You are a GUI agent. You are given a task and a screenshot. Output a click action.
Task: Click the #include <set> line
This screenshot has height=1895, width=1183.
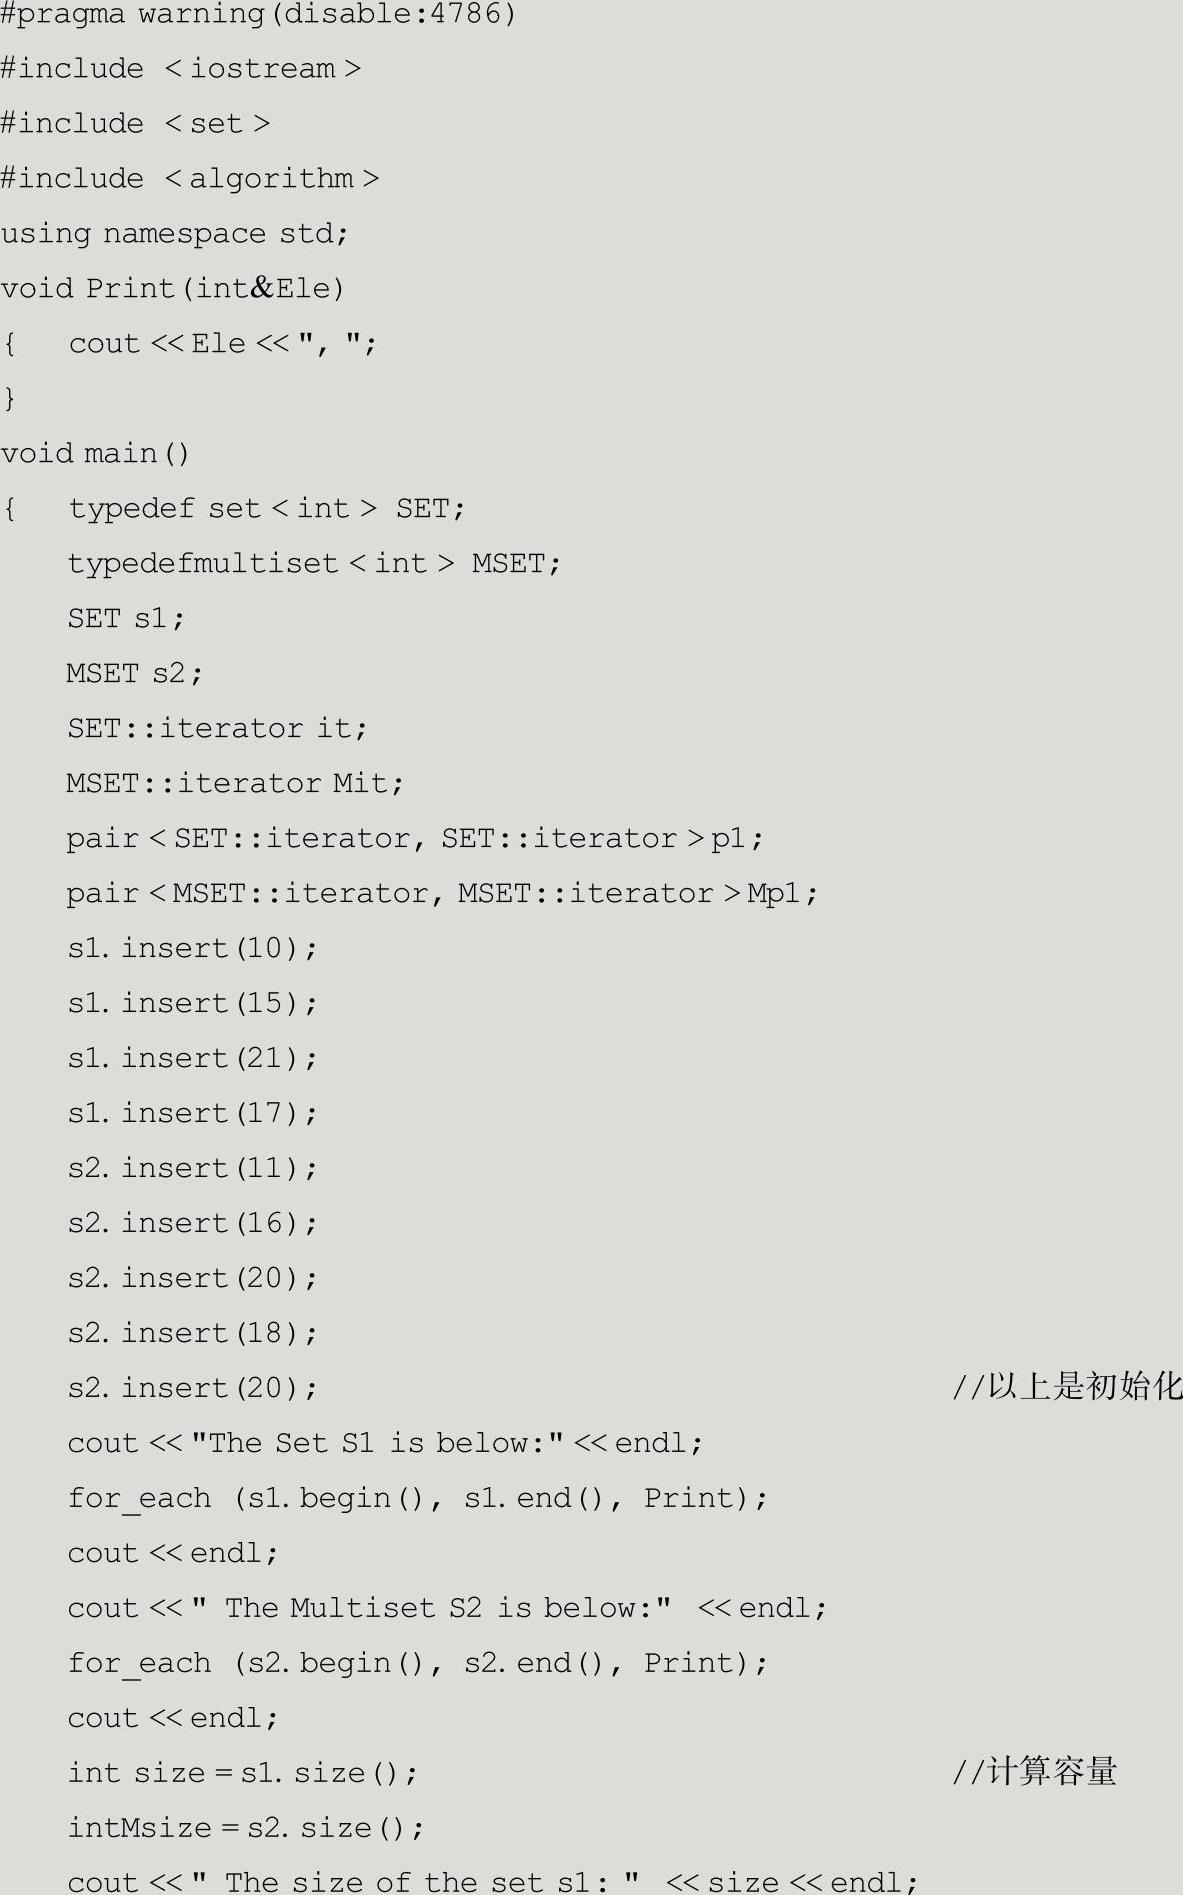tap(136, 124)
